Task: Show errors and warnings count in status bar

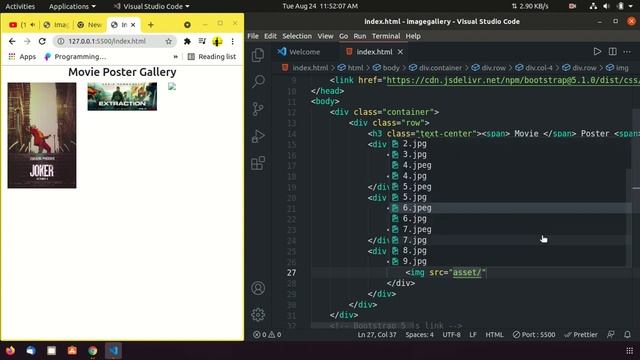Action: [x=267, y=335]
